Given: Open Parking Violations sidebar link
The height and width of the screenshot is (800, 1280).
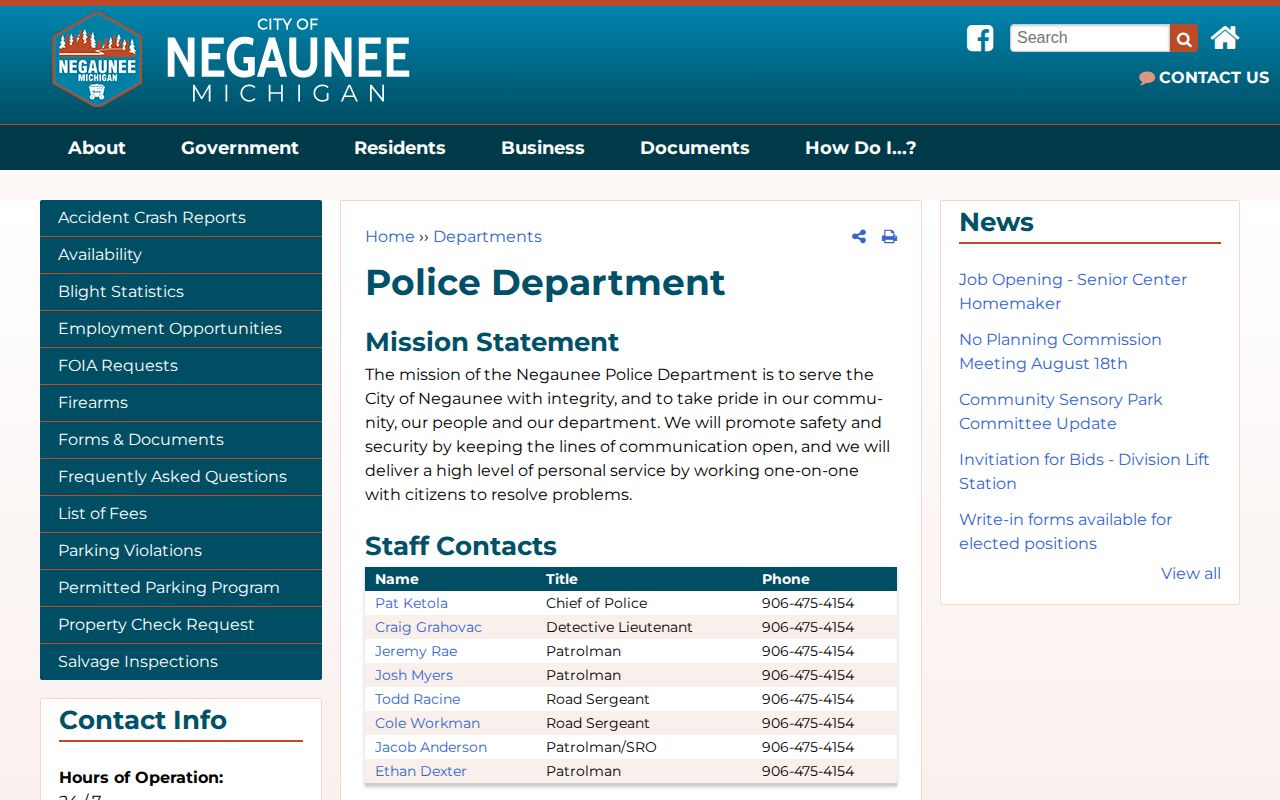Looking at the screenshot, I should coord(181,551).
